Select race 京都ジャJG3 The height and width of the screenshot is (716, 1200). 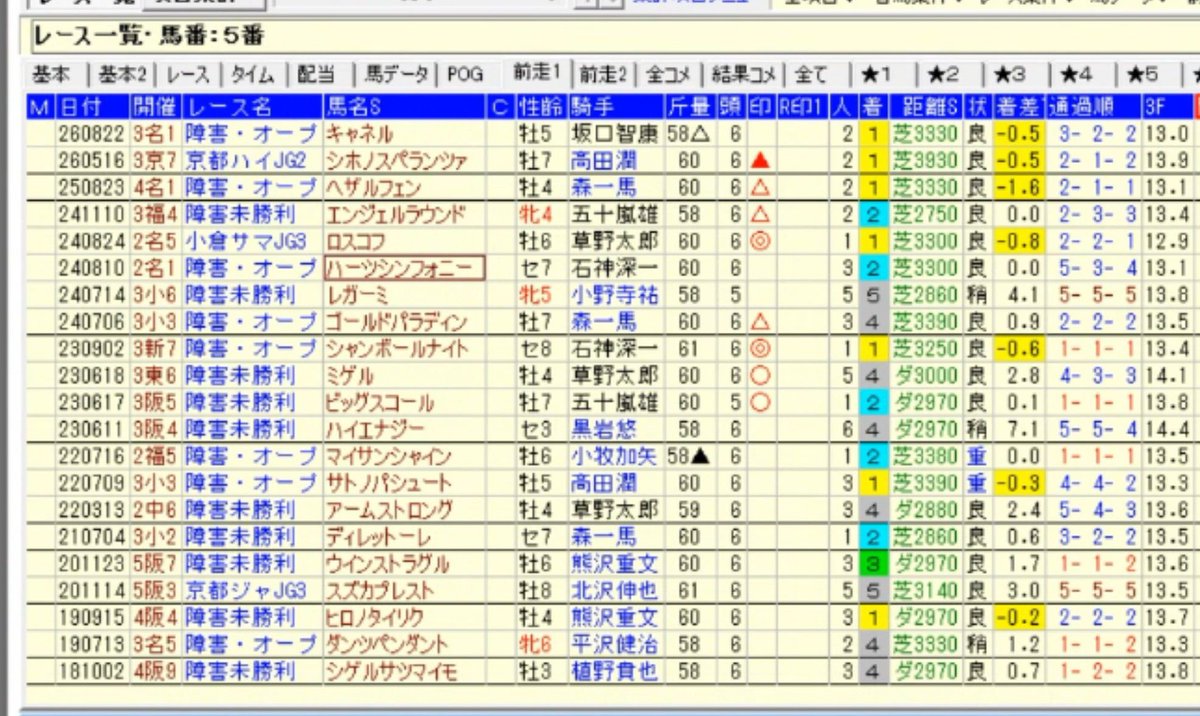coord(247,591)
